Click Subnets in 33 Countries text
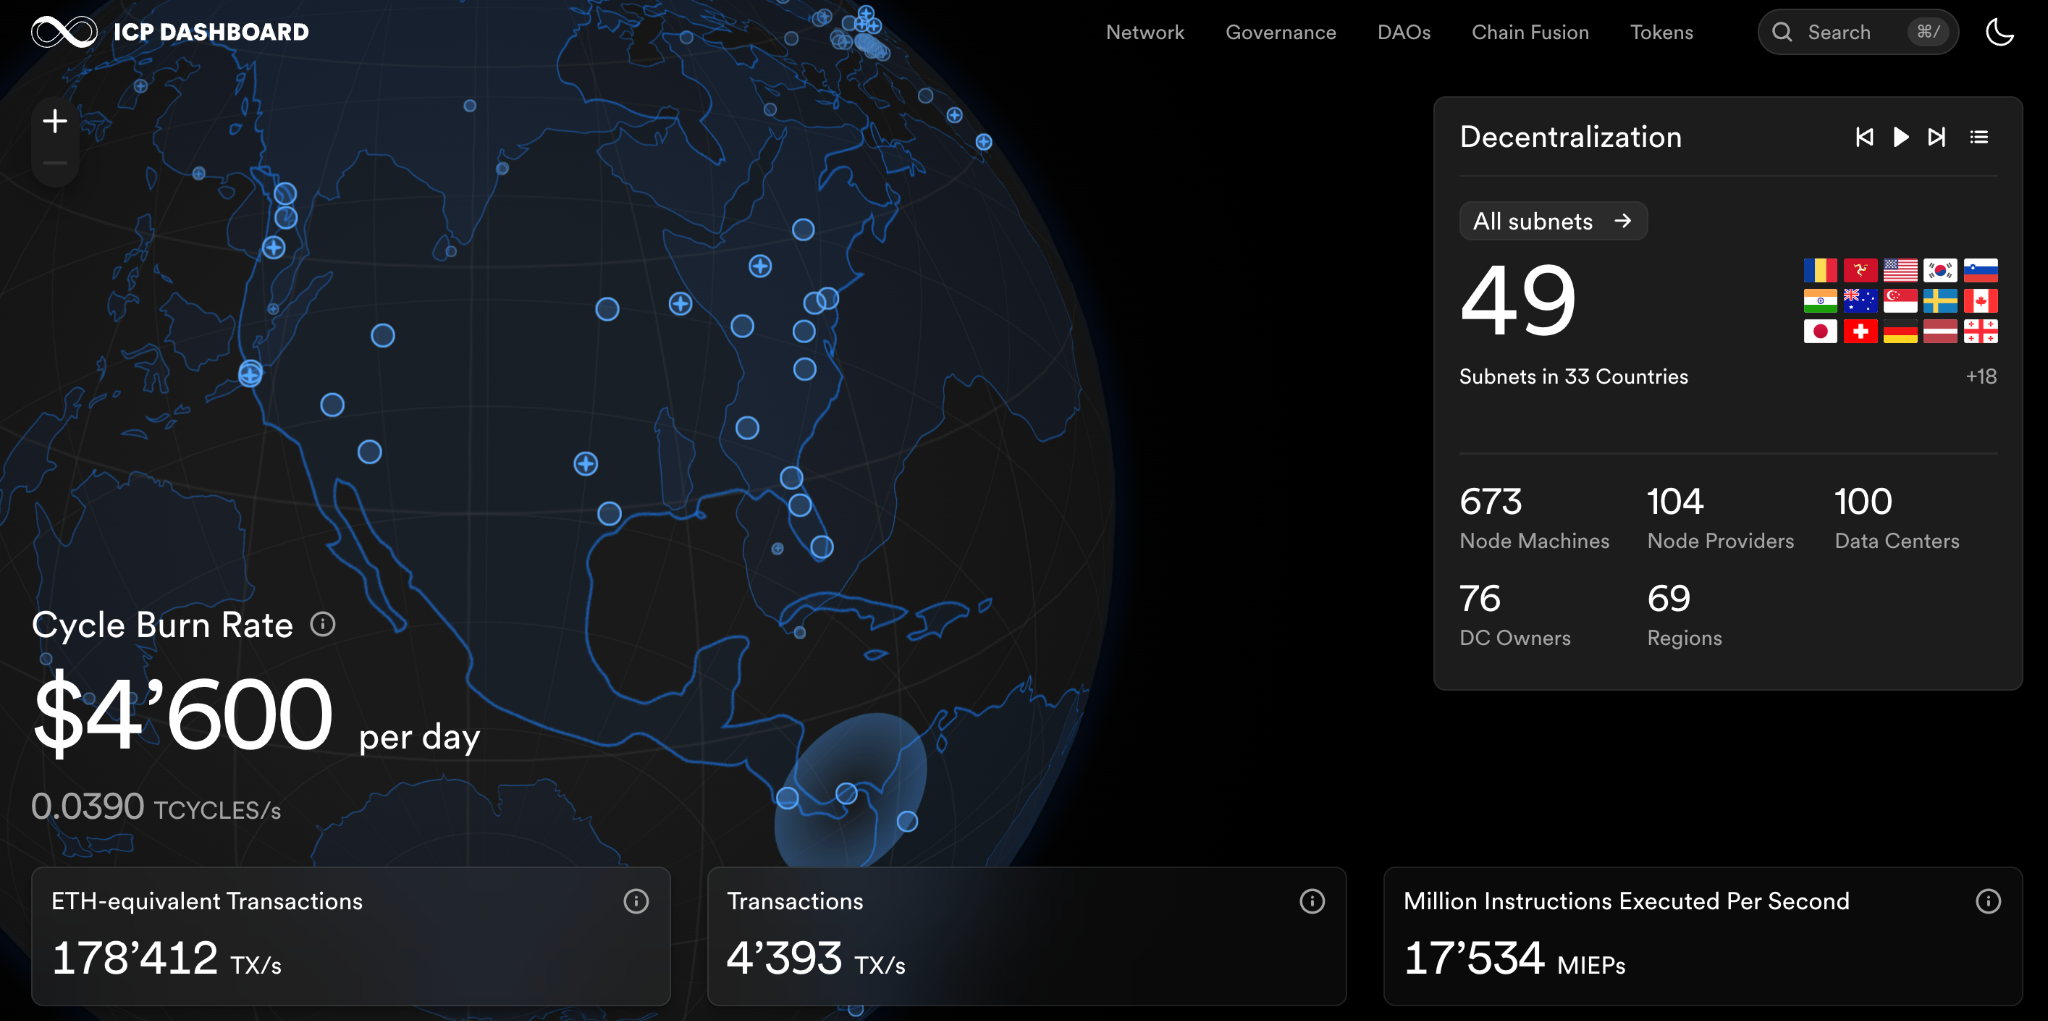This screenshot has height=1021, width=2048. point(1574,377)
